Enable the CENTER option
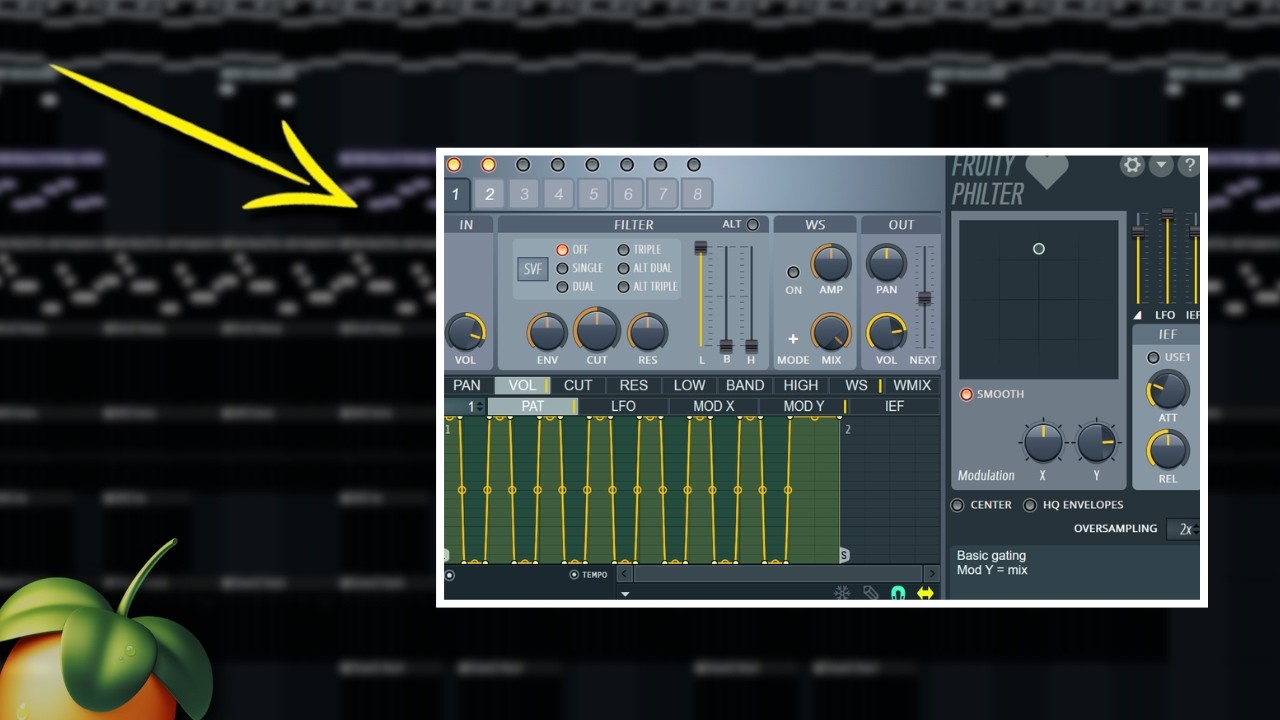 (x=958, y=505)
